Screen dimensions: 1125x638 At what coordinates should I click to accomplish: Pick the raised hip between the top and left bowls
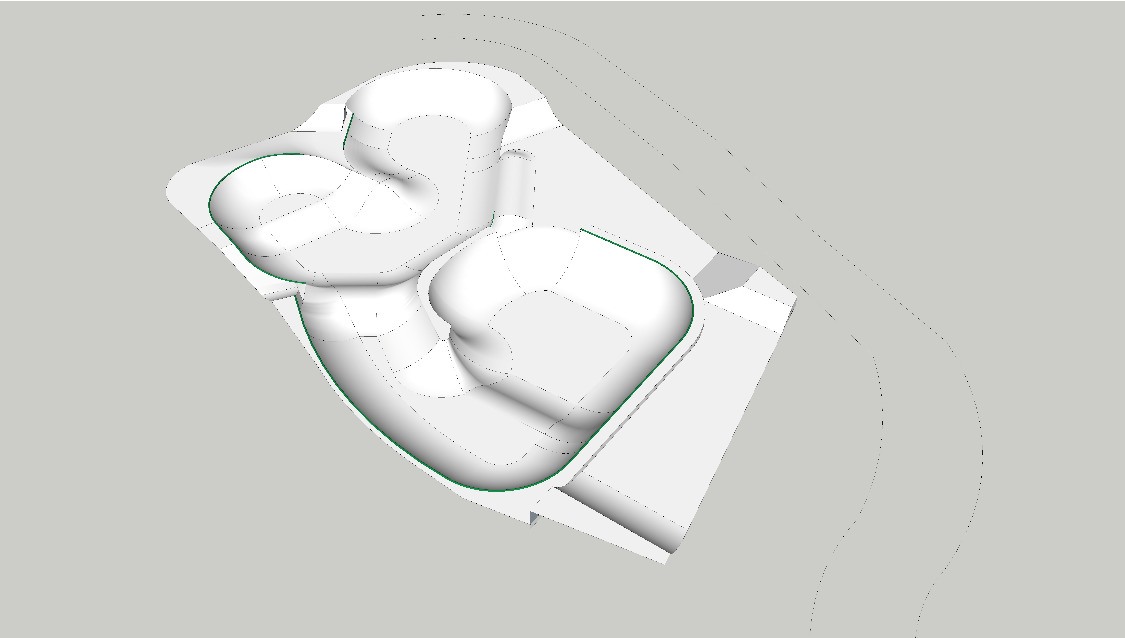[x=400, y=180]
